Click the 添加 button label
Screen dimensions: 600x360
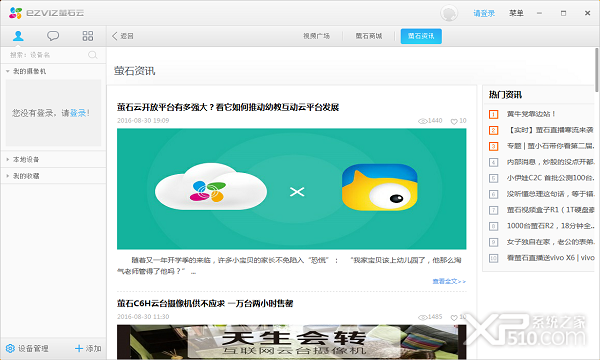pos(93,348)
